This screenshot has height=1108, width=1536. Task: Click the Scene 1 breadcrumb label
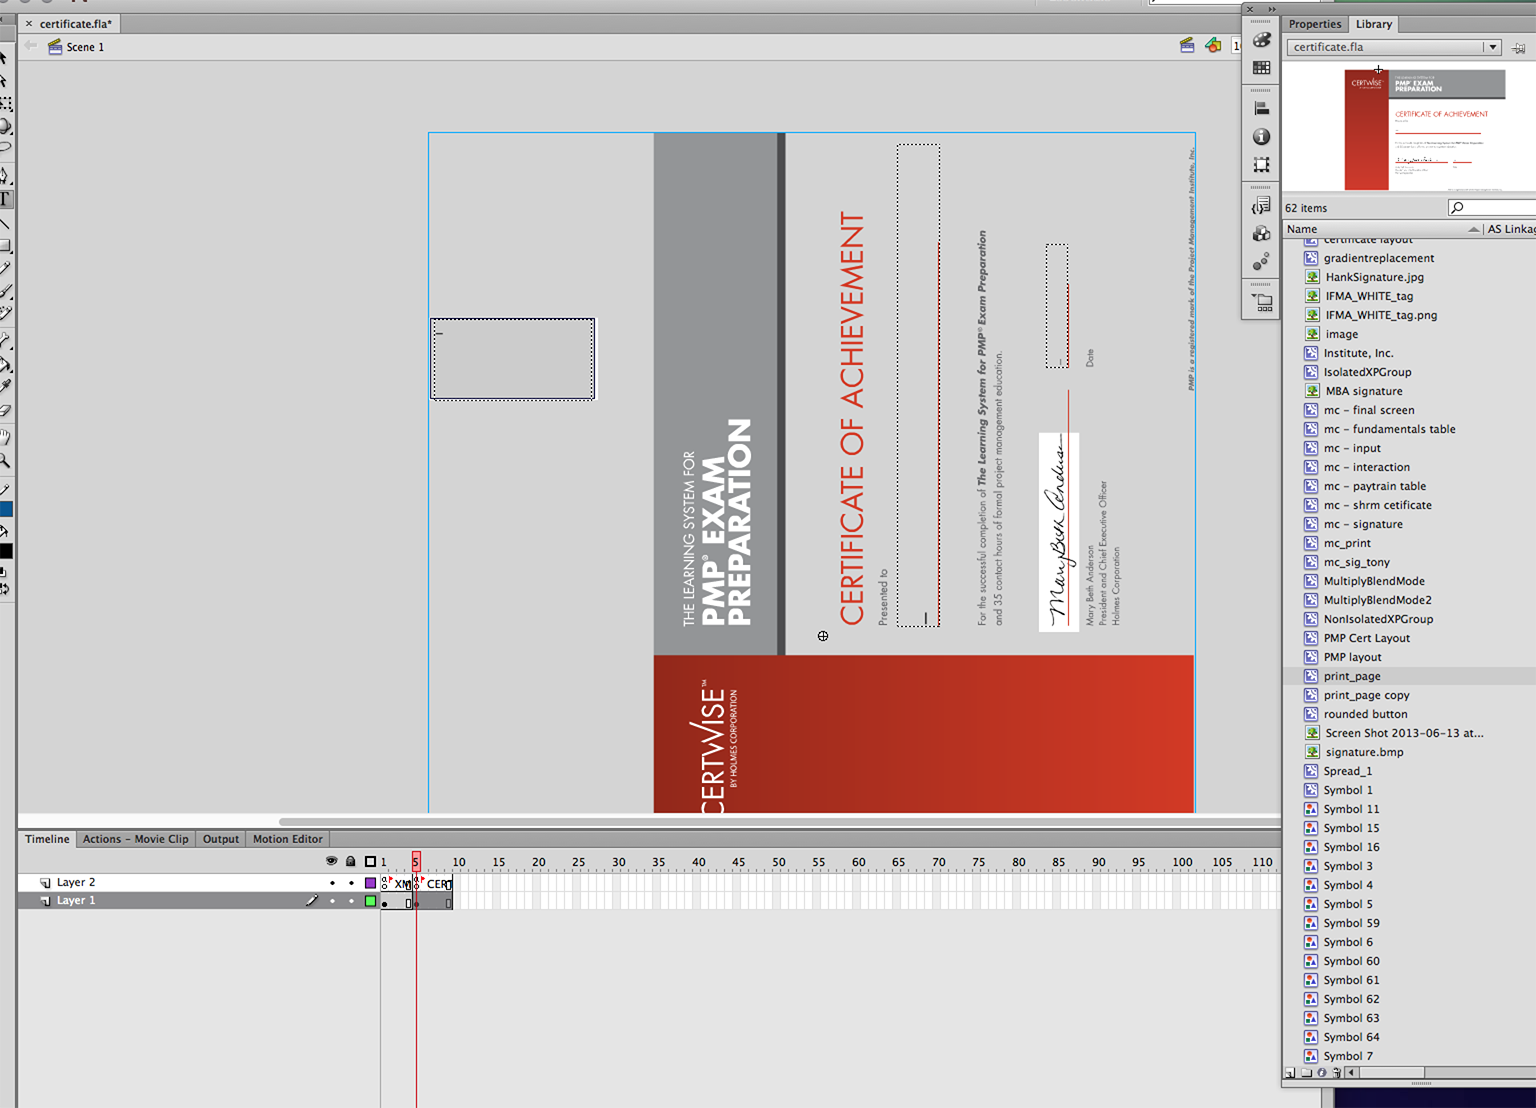coord(85,47)
